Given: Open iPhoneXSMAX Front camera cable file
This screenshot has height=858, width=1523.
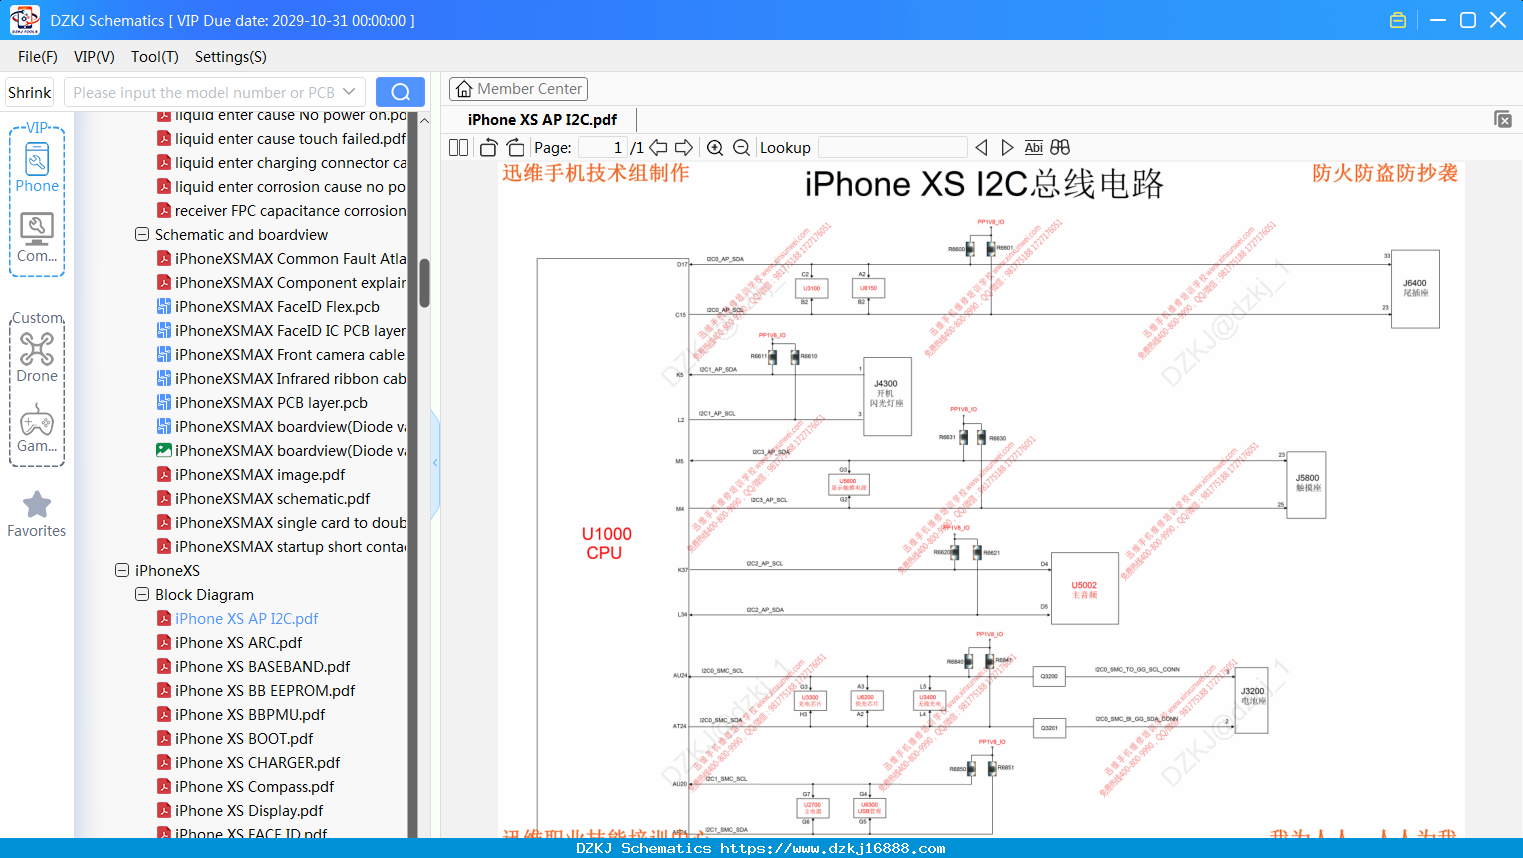Looking at the screenshot, I should (x=290, y=355).
